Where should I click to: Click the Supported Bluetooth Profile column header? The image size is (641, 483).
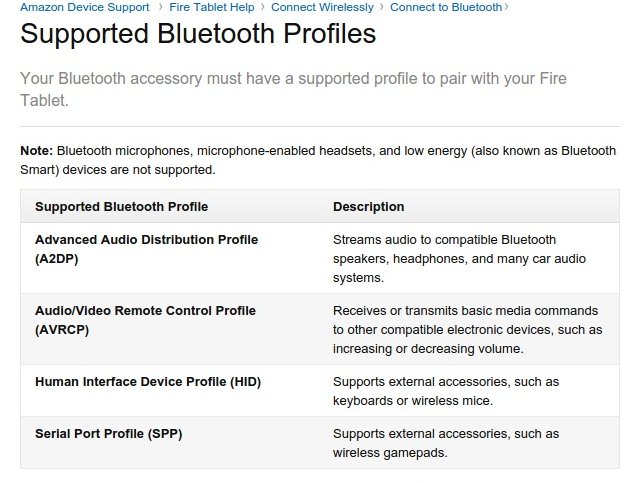(x=121, y=207)
